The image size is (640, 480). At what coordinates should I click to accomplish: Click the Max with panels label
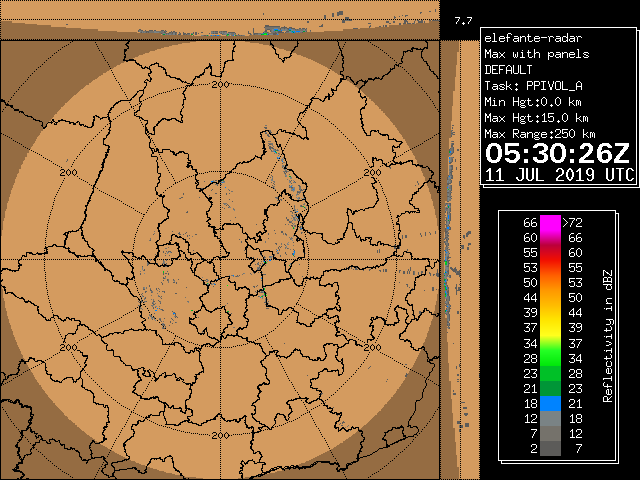[x=536, y=54]
